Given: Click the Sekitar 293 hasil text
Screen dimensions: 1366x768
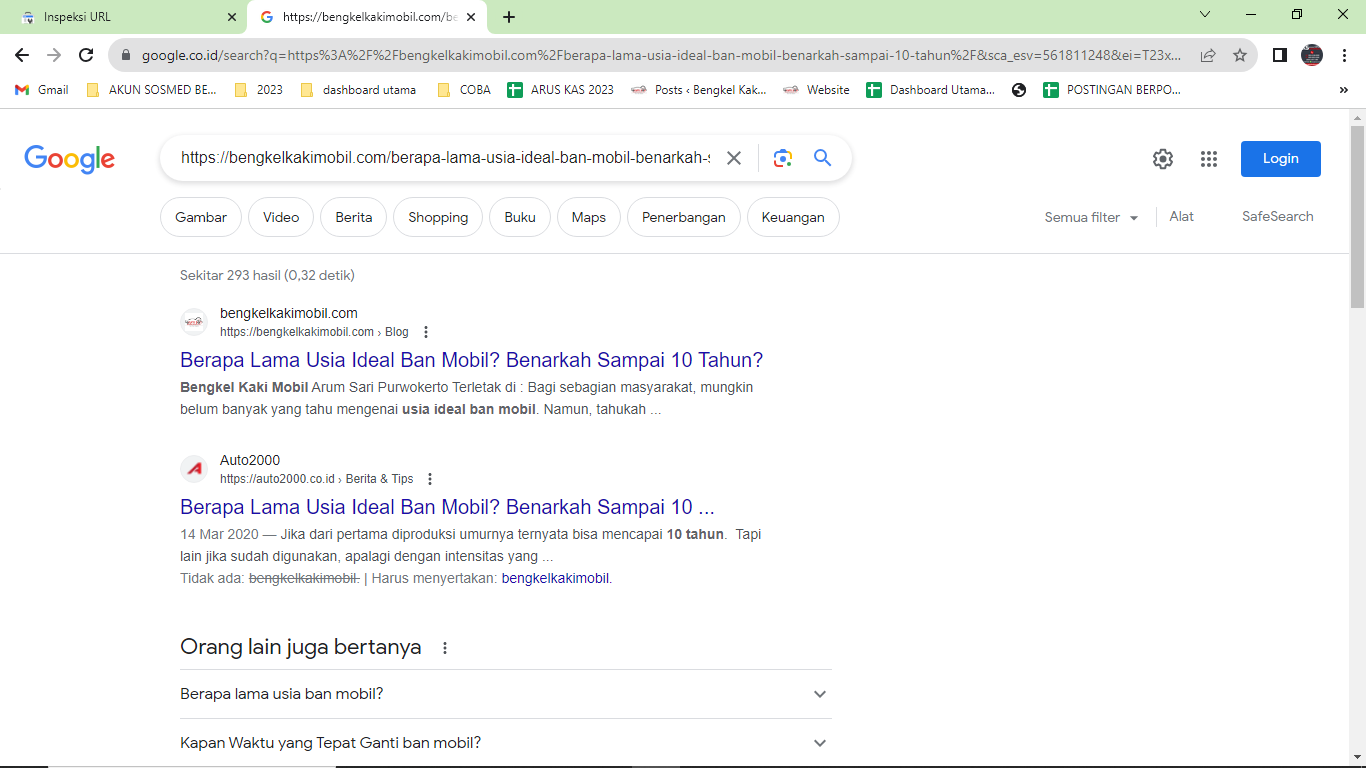Looking at the screenshot, I should pos(267,275).
